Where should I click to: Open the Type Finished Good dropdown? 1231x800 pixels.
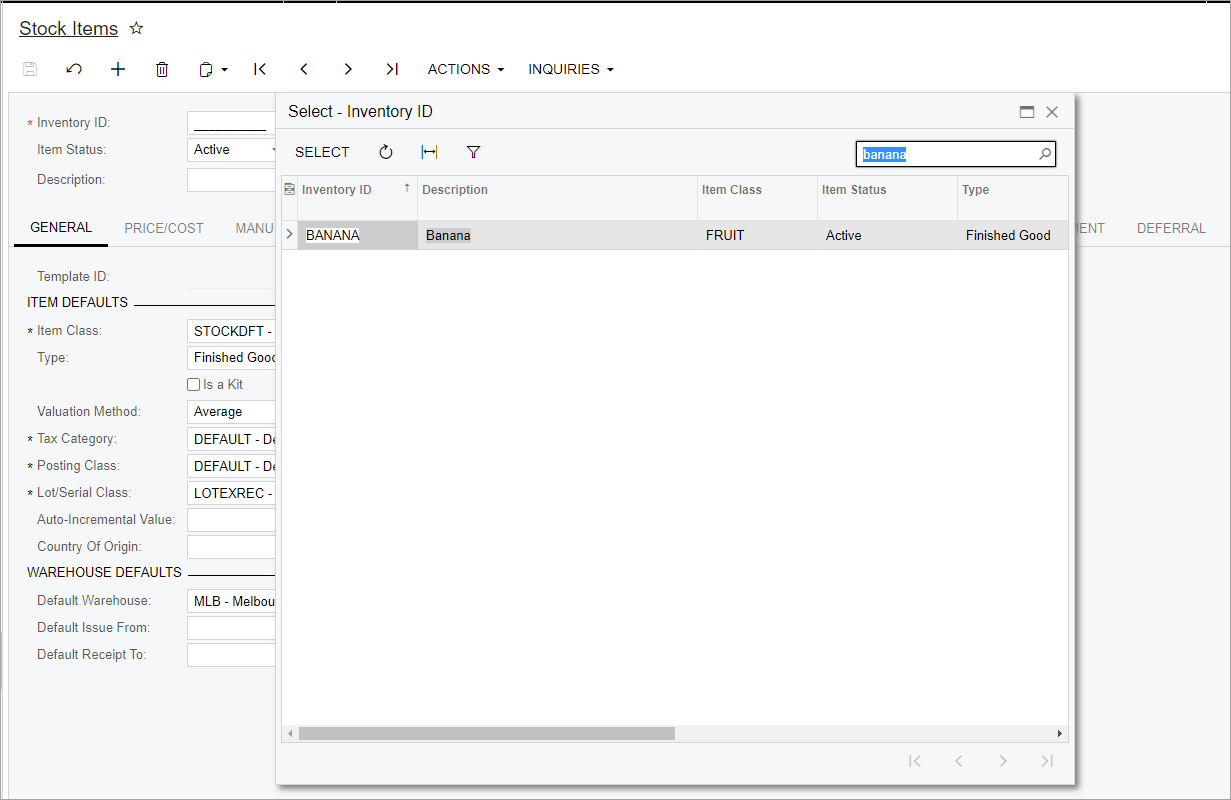point(231,358)
